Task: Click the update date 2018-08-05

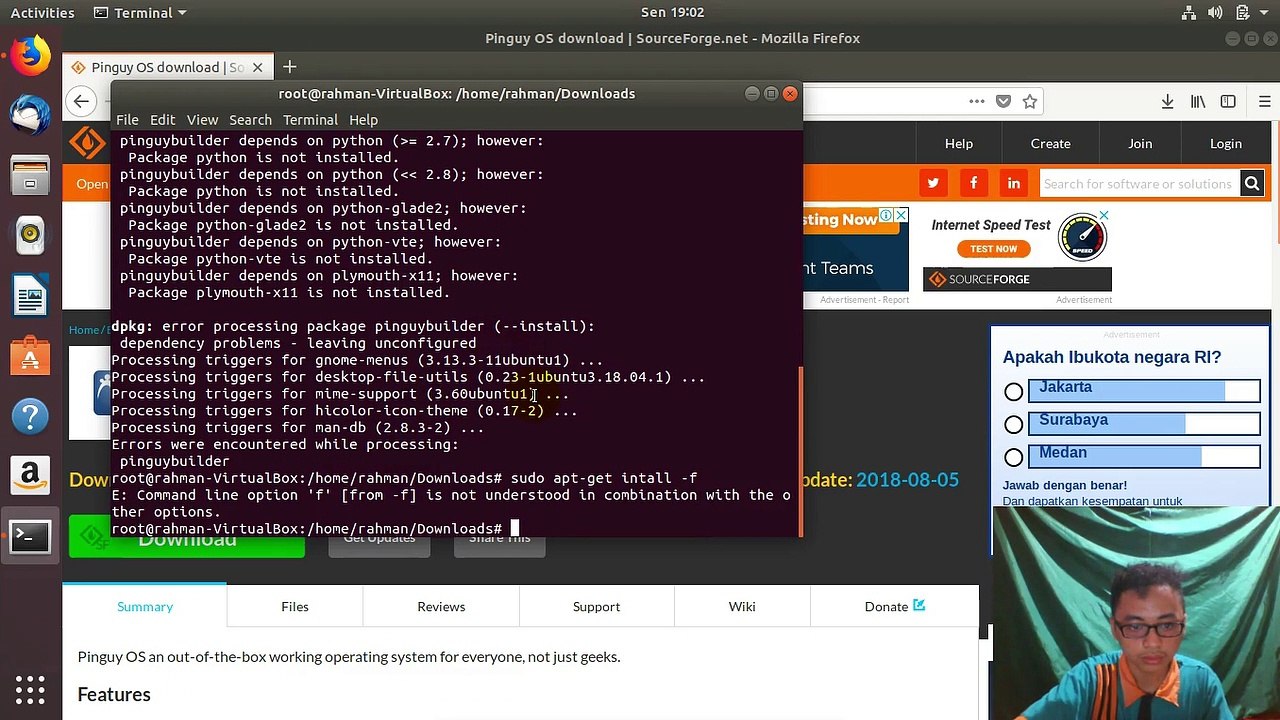Action: (x=907, y=480)
